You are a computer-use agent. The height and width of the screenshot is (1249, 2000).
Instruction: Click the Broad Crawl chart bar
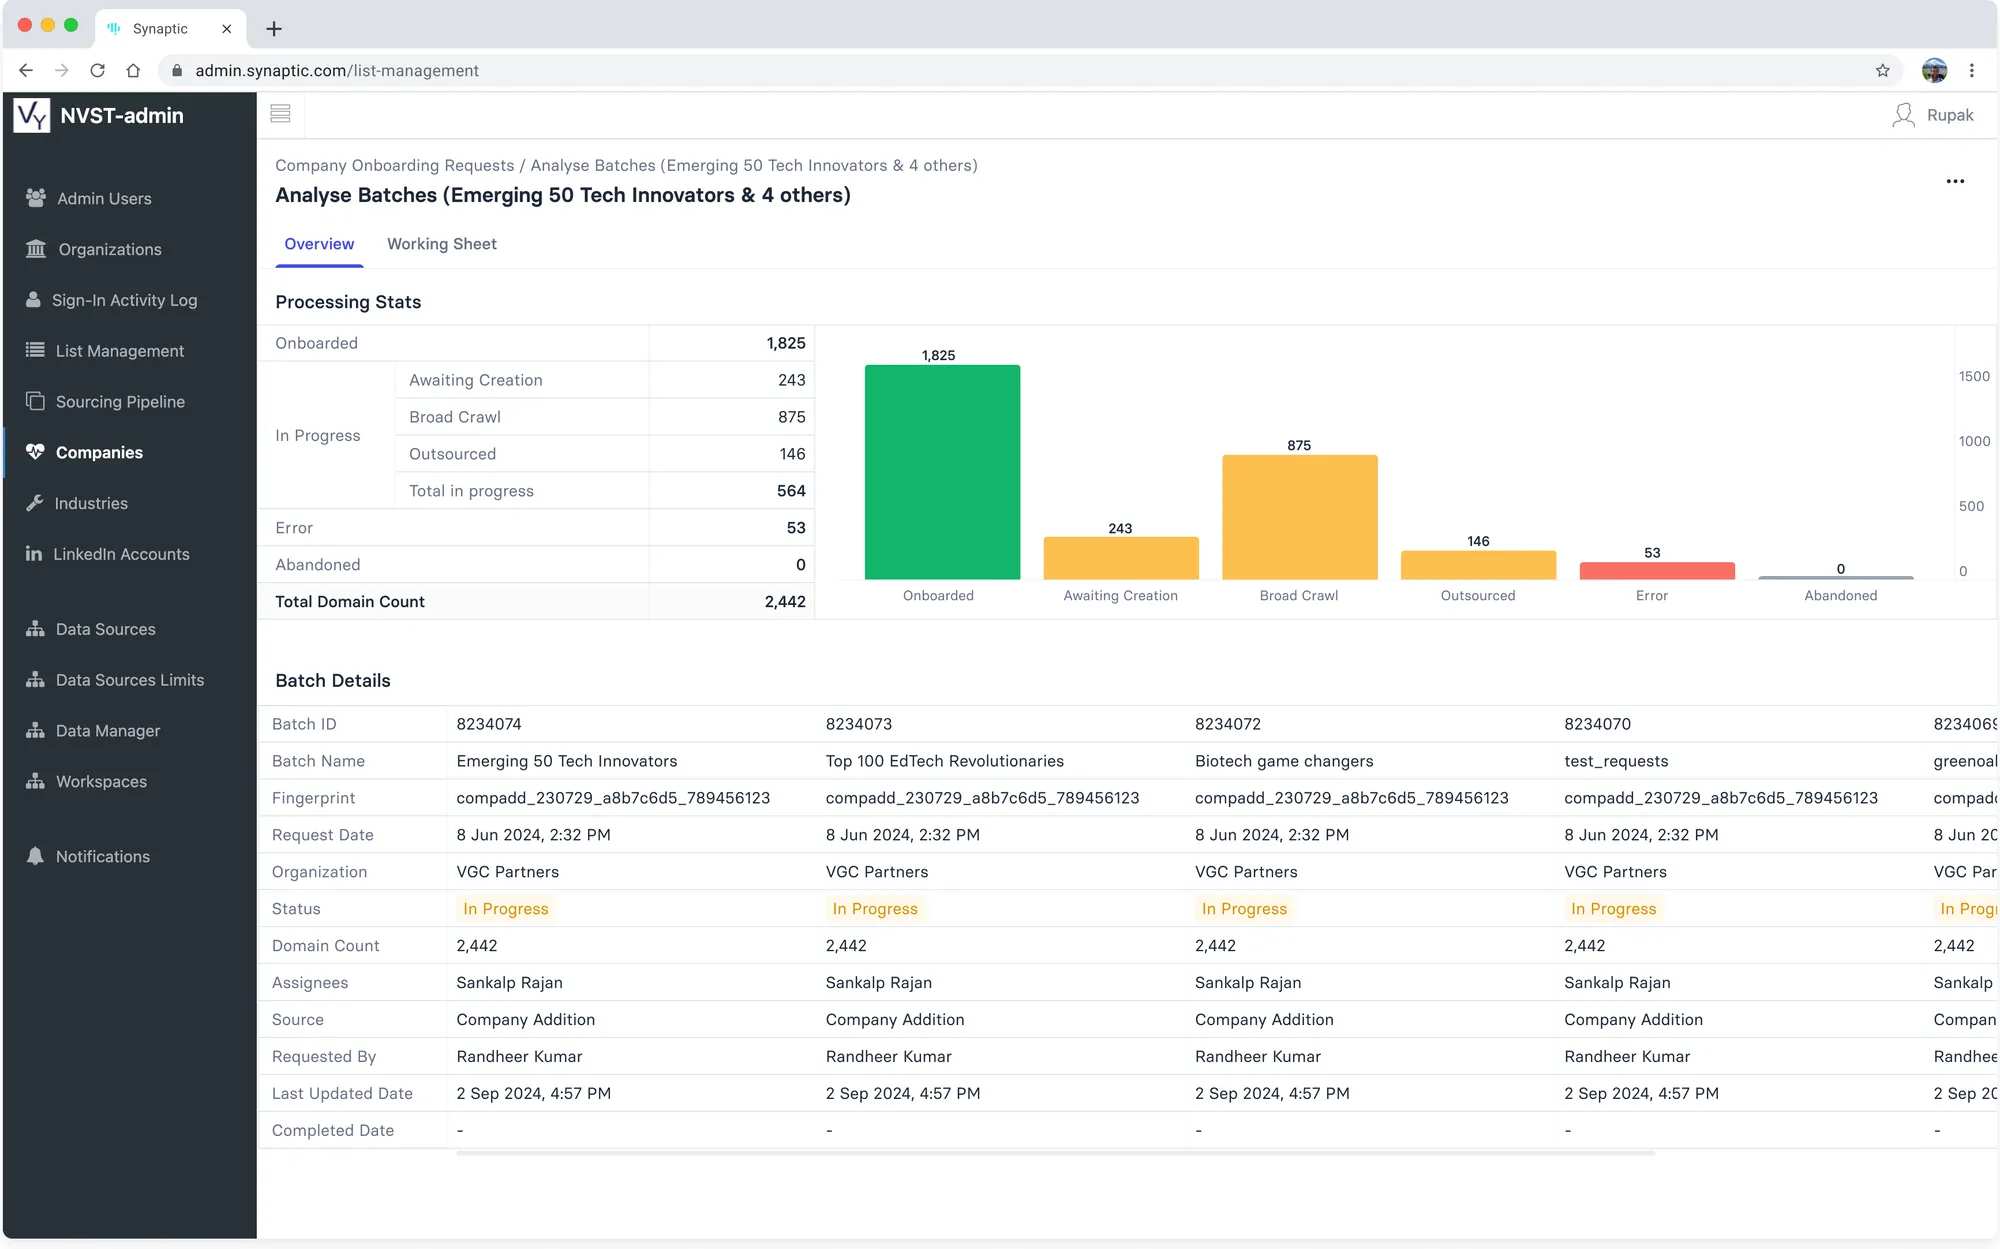1299,517
